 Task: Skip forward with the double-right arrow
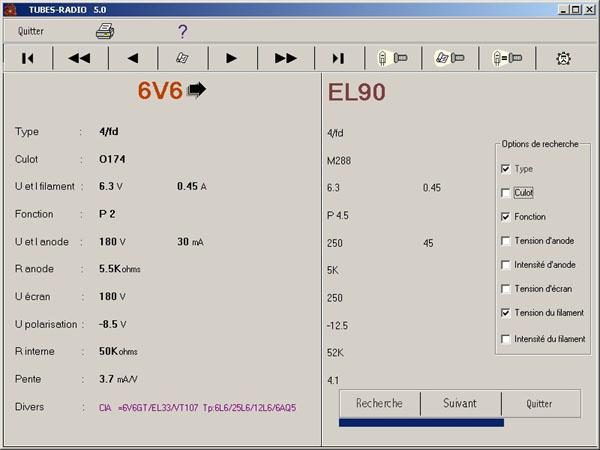click(x=285, y=58)
